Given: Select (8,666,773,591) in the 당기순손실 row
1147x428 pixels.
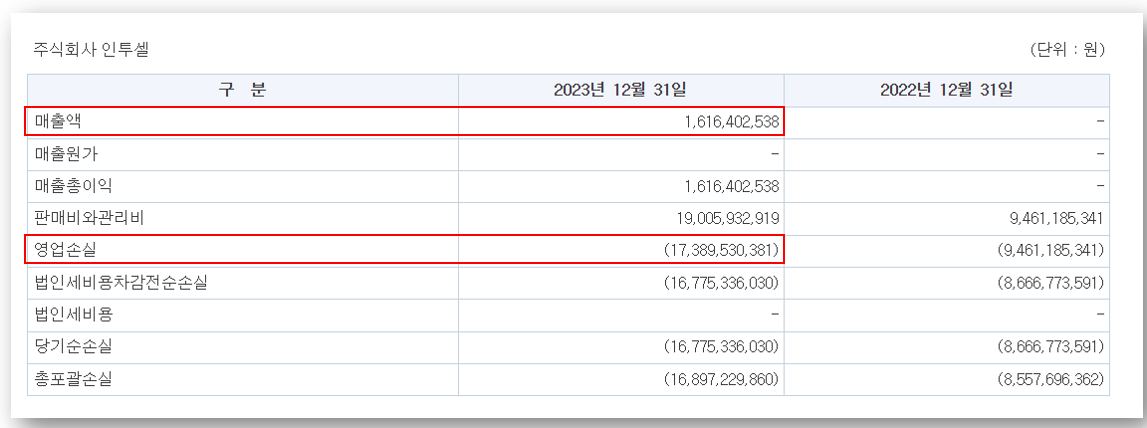Looking at the screenshot, I should point(1050,348).
